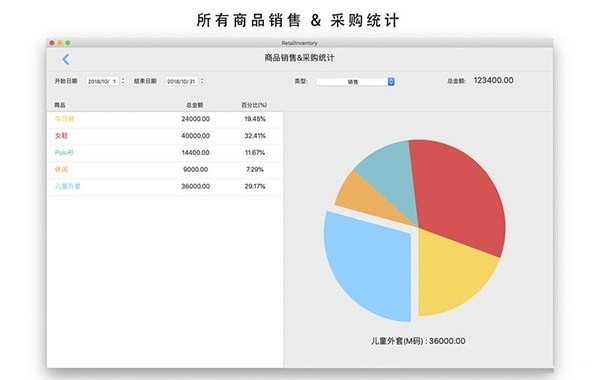The height and width of the screenshot is (380, 600).
Task: Click the 7.29% percentage cell
Action: tap(255, 170)
